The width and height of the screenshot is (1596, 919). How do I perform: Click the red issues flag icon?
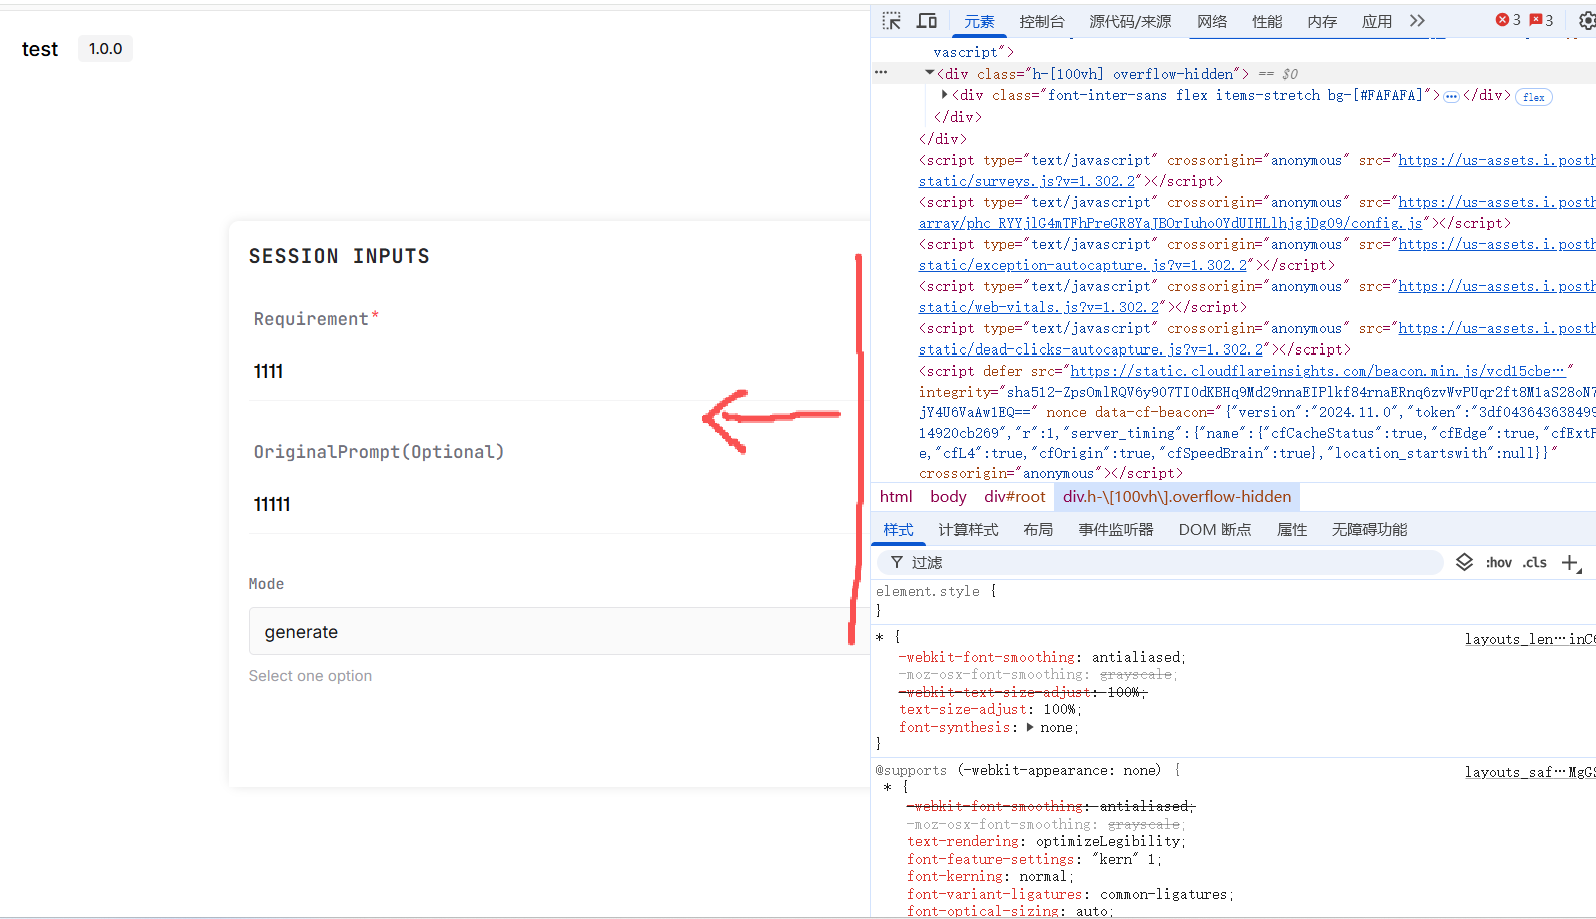click(1535, 20)
